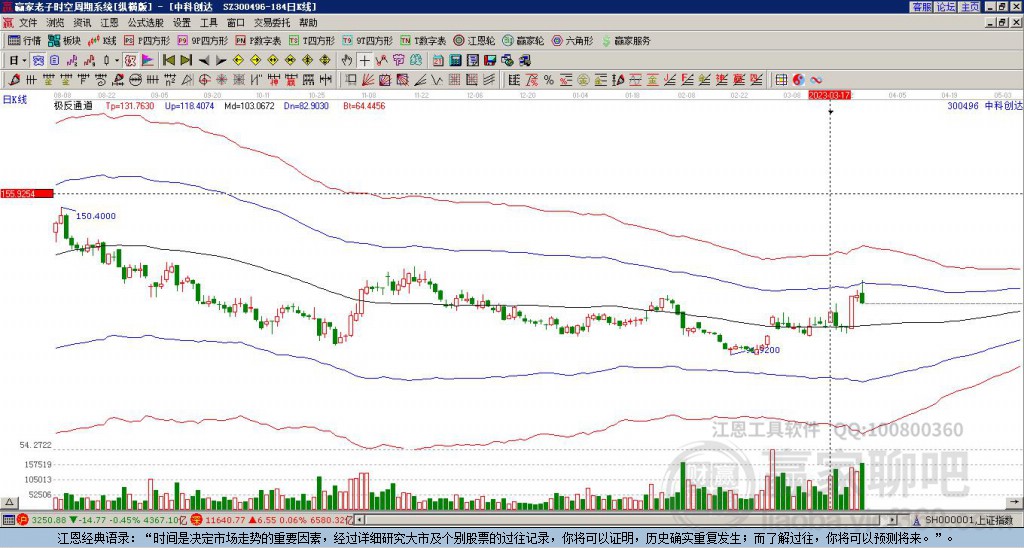Click the 主页 homepage button
Image resolution: width=1024 pixels, height=548 pixels.
(x=970, y=7)
